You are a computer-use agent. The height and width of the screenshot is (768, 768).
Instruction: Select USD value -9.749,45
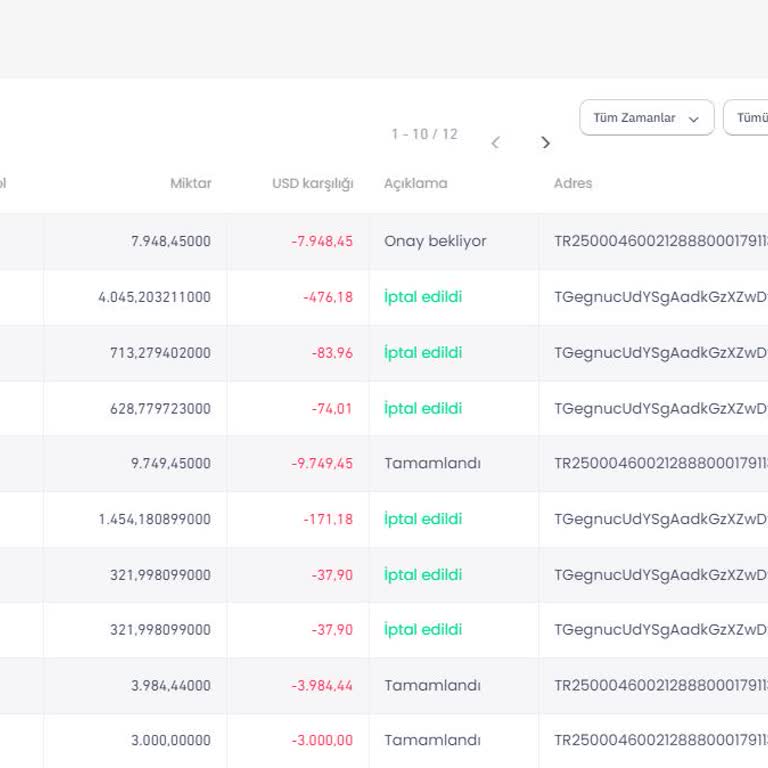coord(322,463)
